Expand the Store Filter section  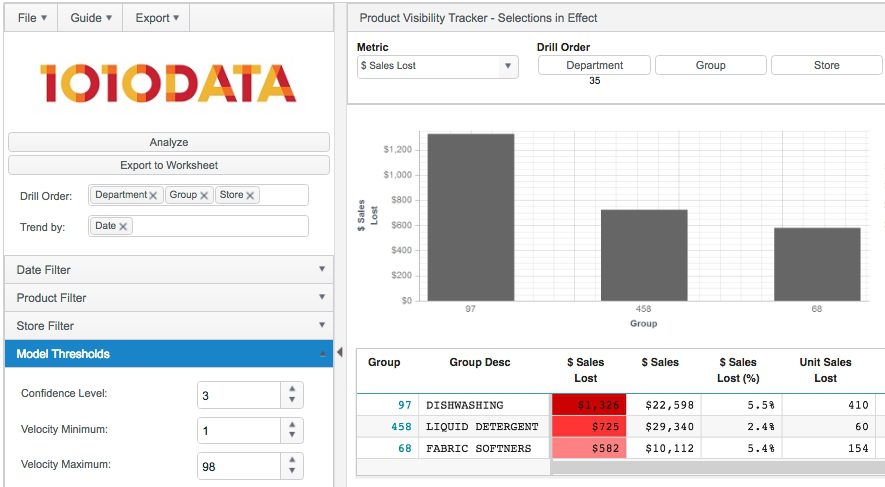click(x=169, y=326)
